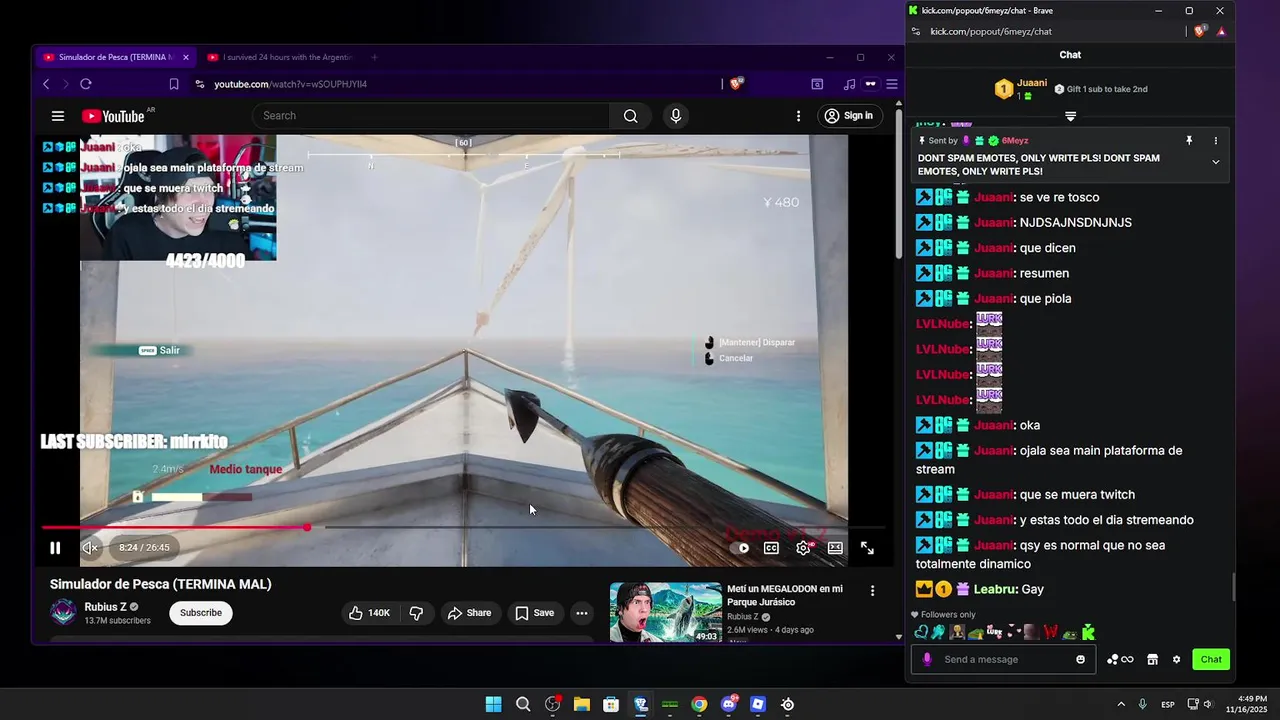The image size is (1280, 720).
Task: Enter full screen on the video
Action: pyautogui.click(x=867, y=548)
